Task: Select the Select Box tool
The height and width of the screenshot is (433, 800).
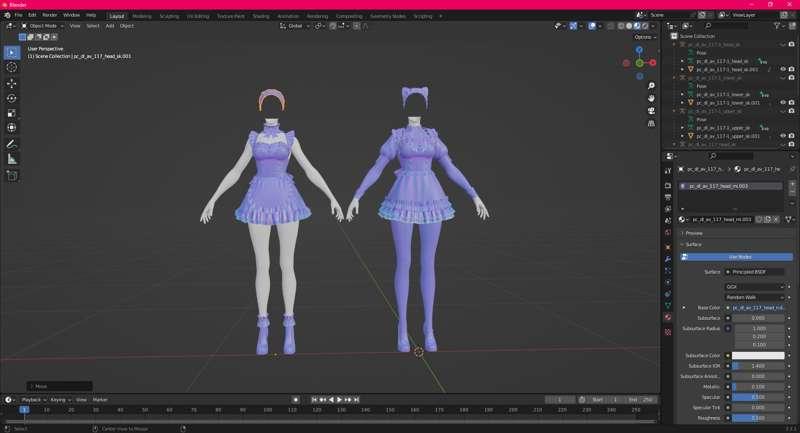Action: pyautogui.click(x=12, y=53)
